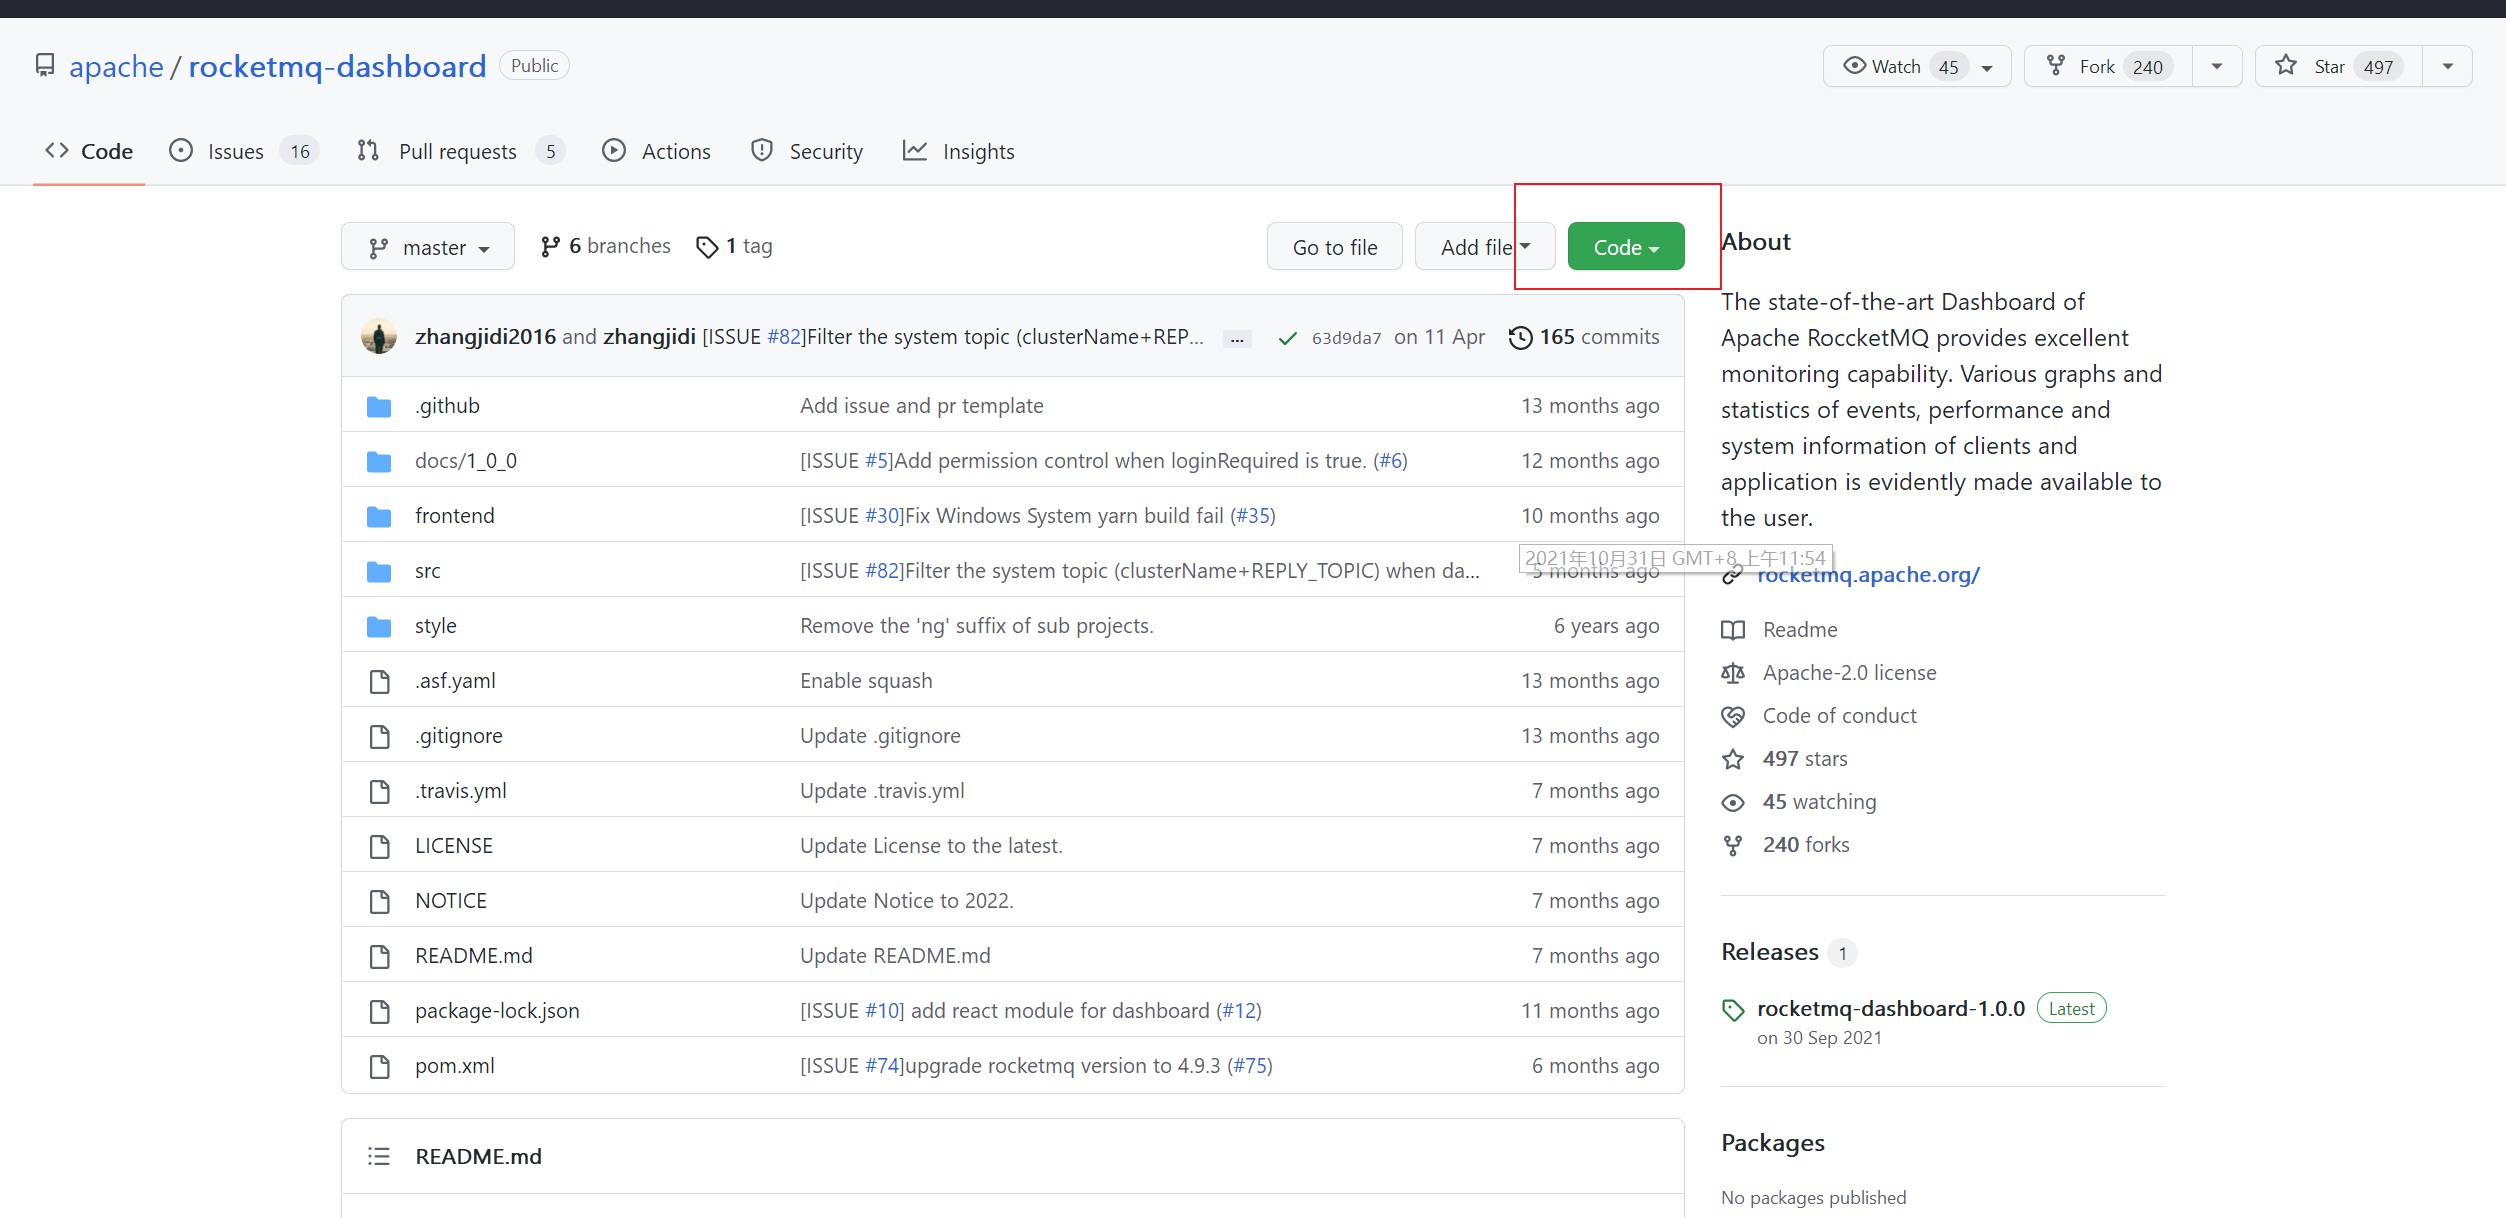Click the frontend folder icon
Screen dimensions: 2506x1218
379,516
